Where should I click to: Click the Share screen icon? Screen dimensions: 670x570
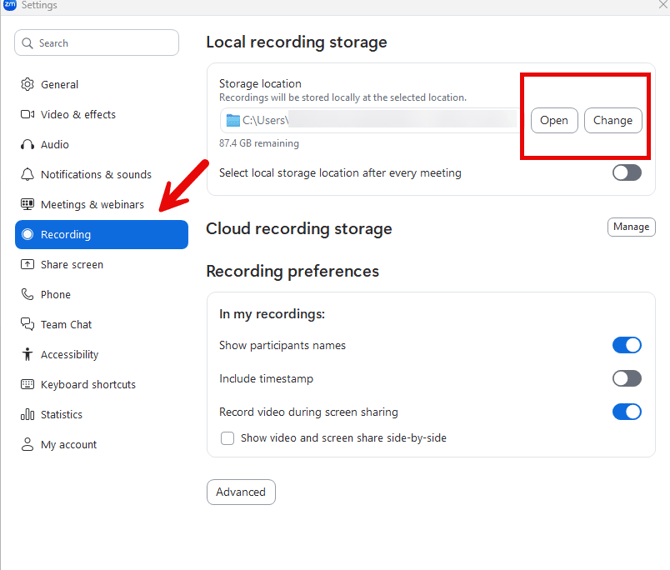point(28,265)
